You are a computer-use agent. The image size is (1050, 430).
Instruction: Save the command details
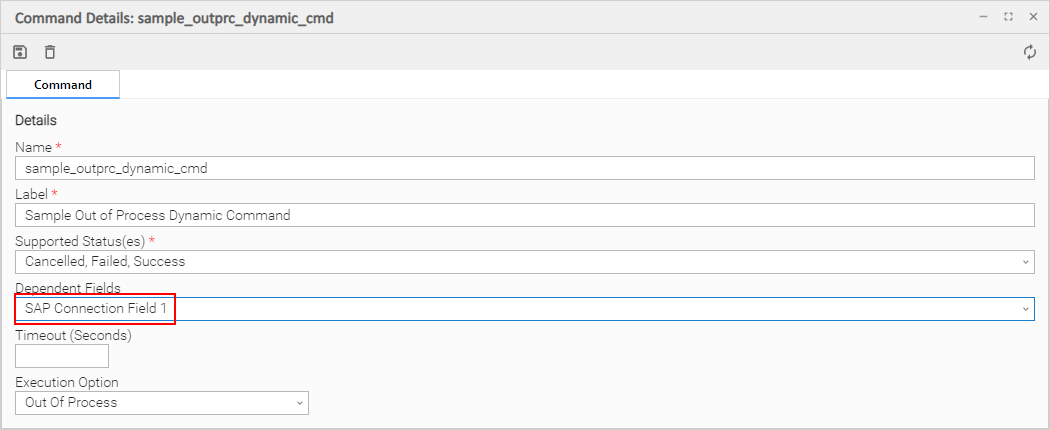[20, 52]
